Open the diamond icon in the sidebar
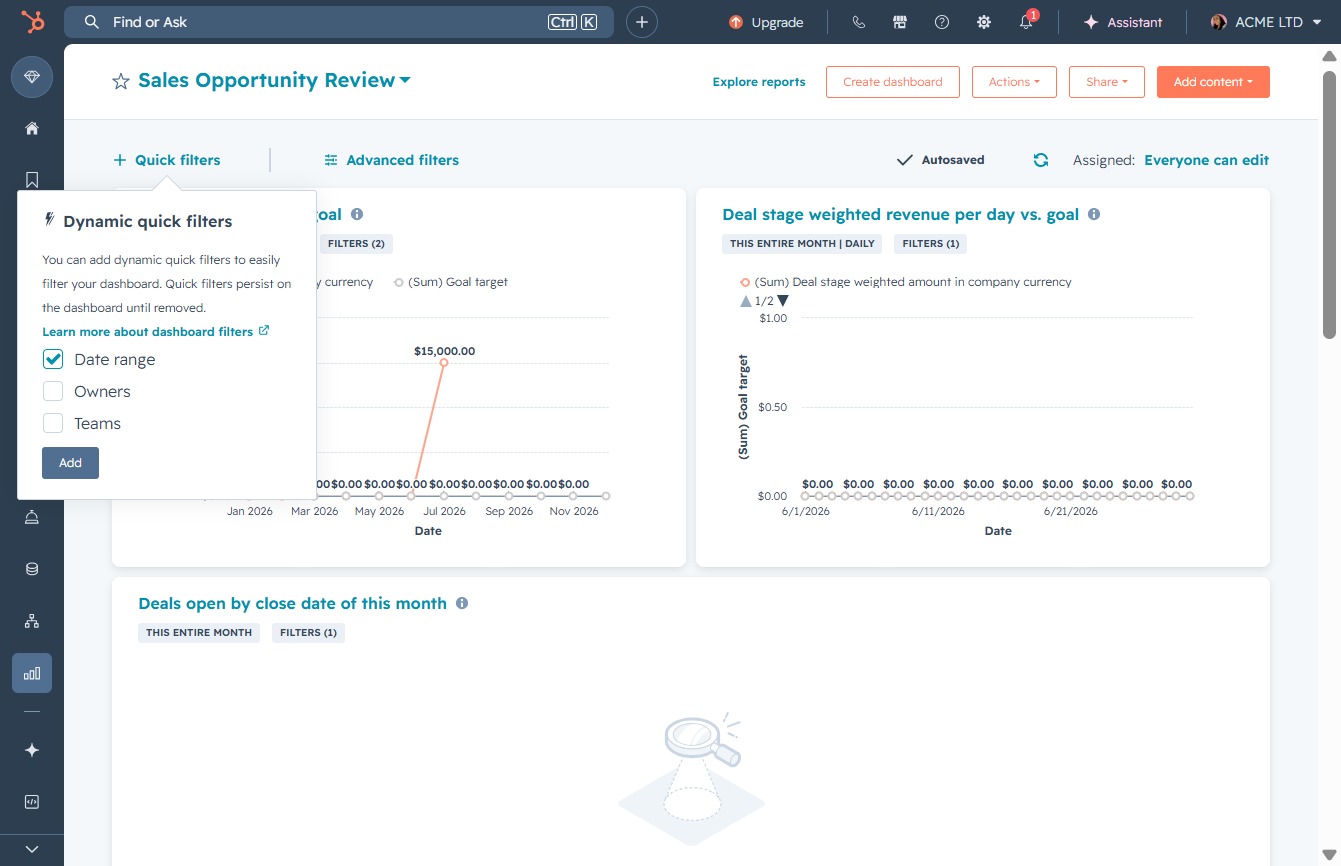1341x866 pixels. [32, 77]
